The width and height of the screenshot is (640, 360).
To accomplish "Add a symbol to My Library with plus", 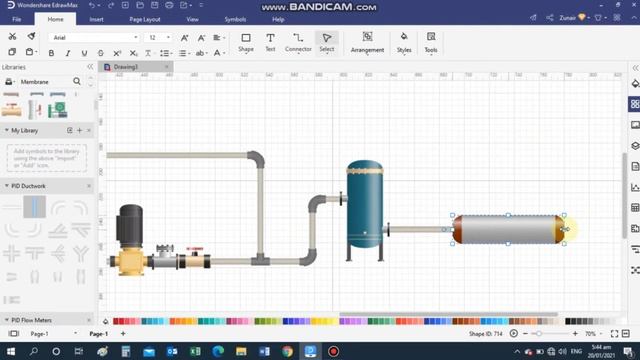I will coord(80,130).
